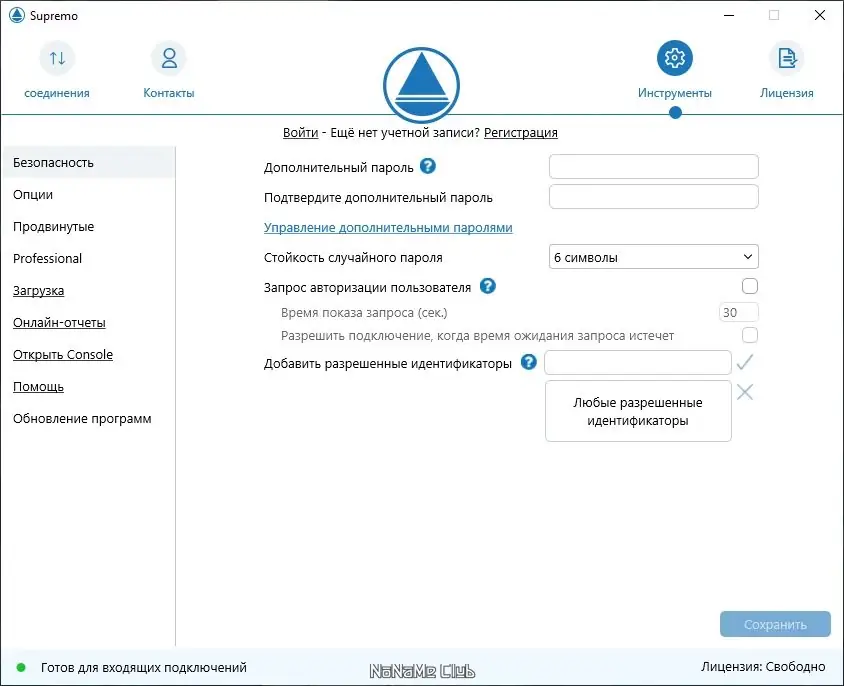Focus the allowed identifiers input field
Screen dimensions: 844x686
point(638,362)
